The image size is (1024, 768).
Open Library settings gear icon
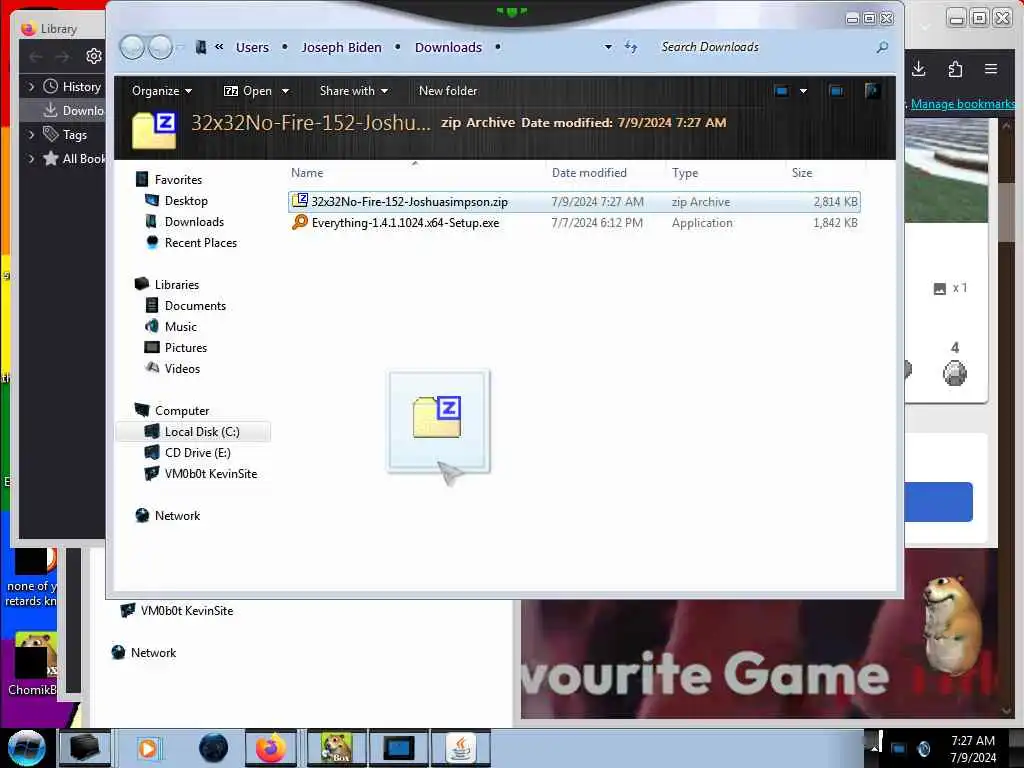[x=93, y=56]
